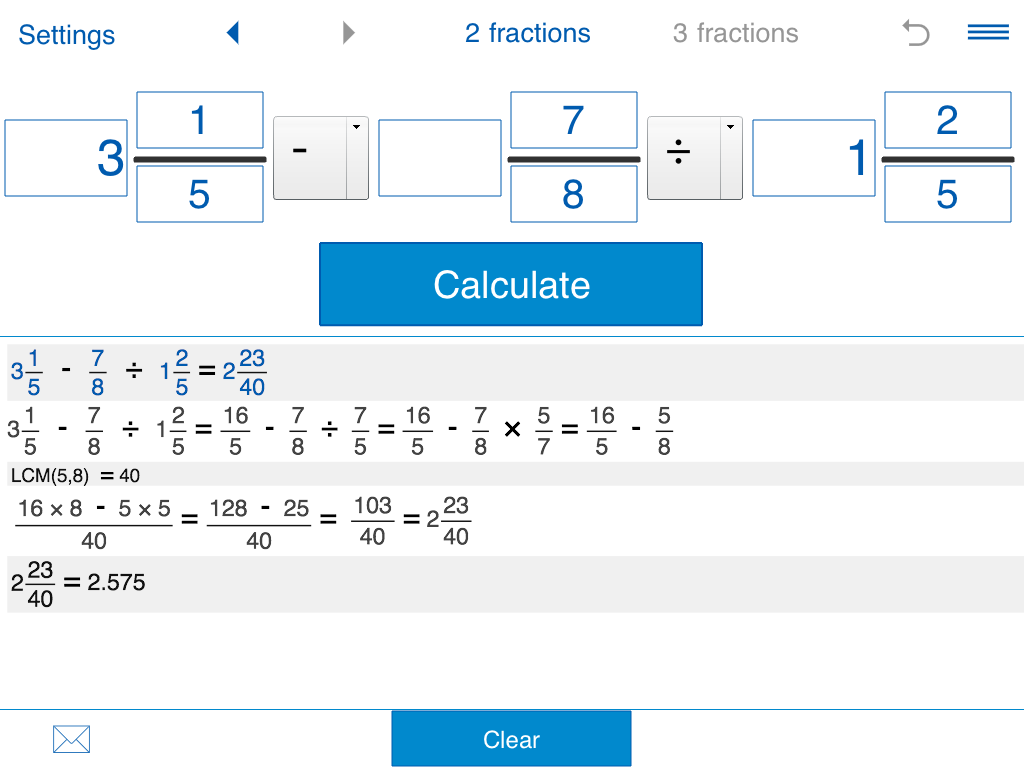
Task: Select empty whole number field of second fraction
Action: 440,158
